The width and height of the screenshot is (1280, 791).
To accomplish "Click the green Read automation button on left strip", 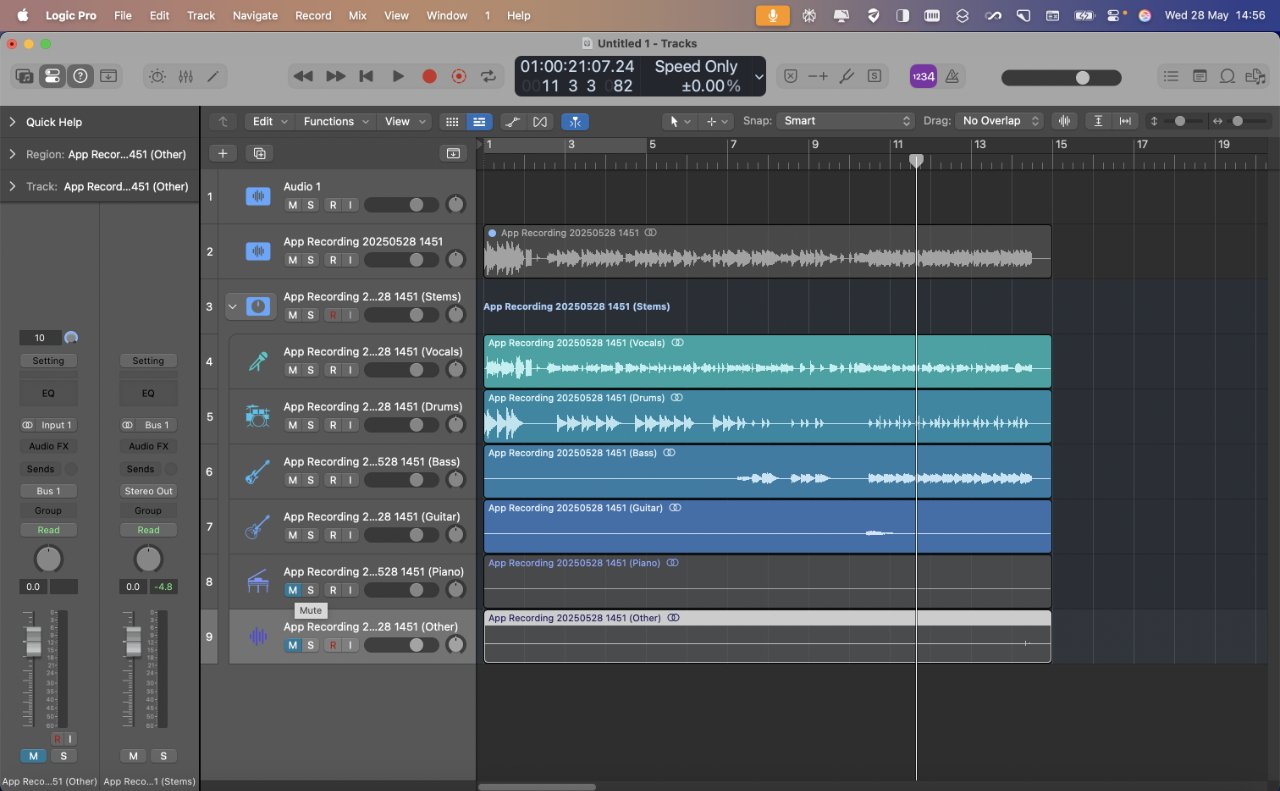I will (48, 530).
